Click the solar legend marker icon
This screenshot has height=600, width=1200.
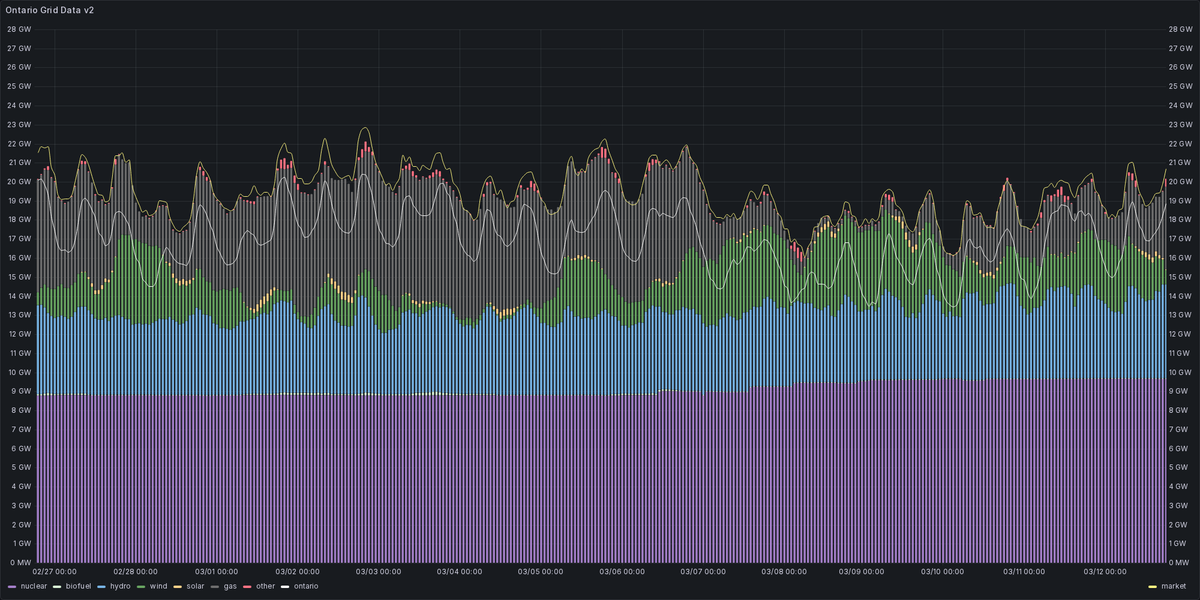[176, 587]
